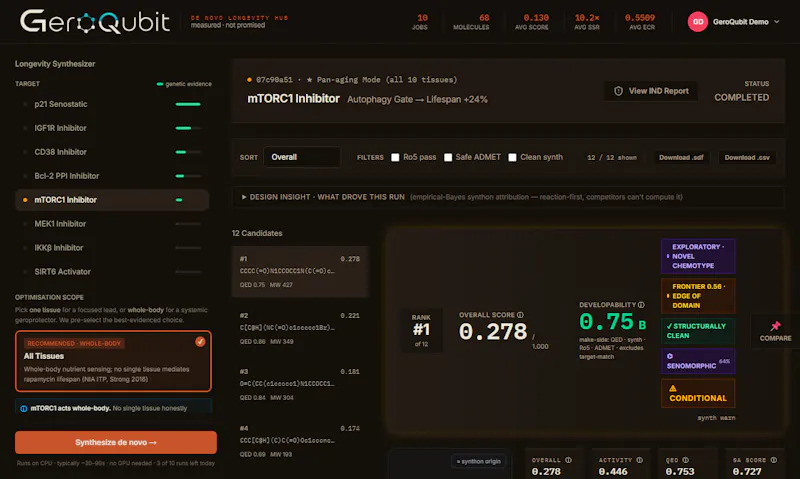The height and width of the screenshot is (479, 800).
Task: Open candidate #4 scored 0.174
Action: pyautogui.click(x=300, y=441)
